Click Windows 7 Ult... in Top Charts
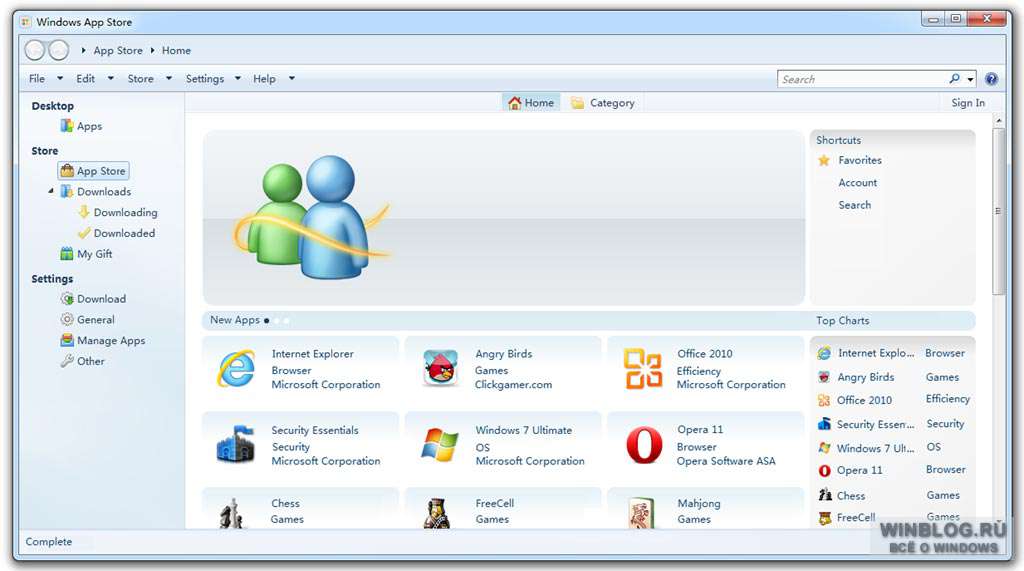 point(875,448)
